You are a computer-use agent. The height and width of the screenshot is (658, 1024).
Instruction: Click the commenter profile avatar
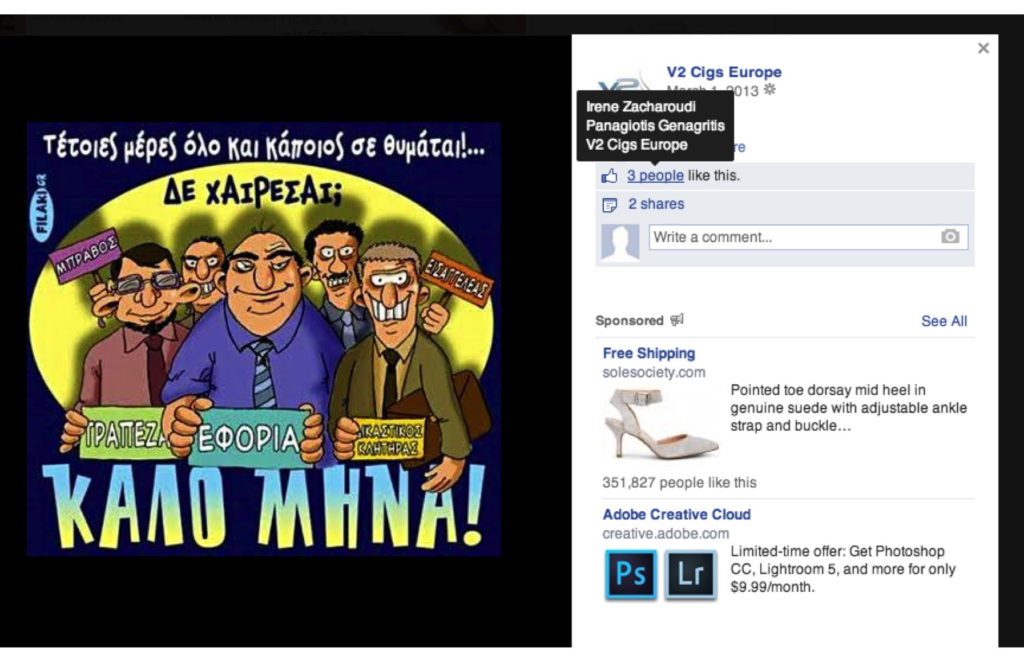(x=620, y=243)
